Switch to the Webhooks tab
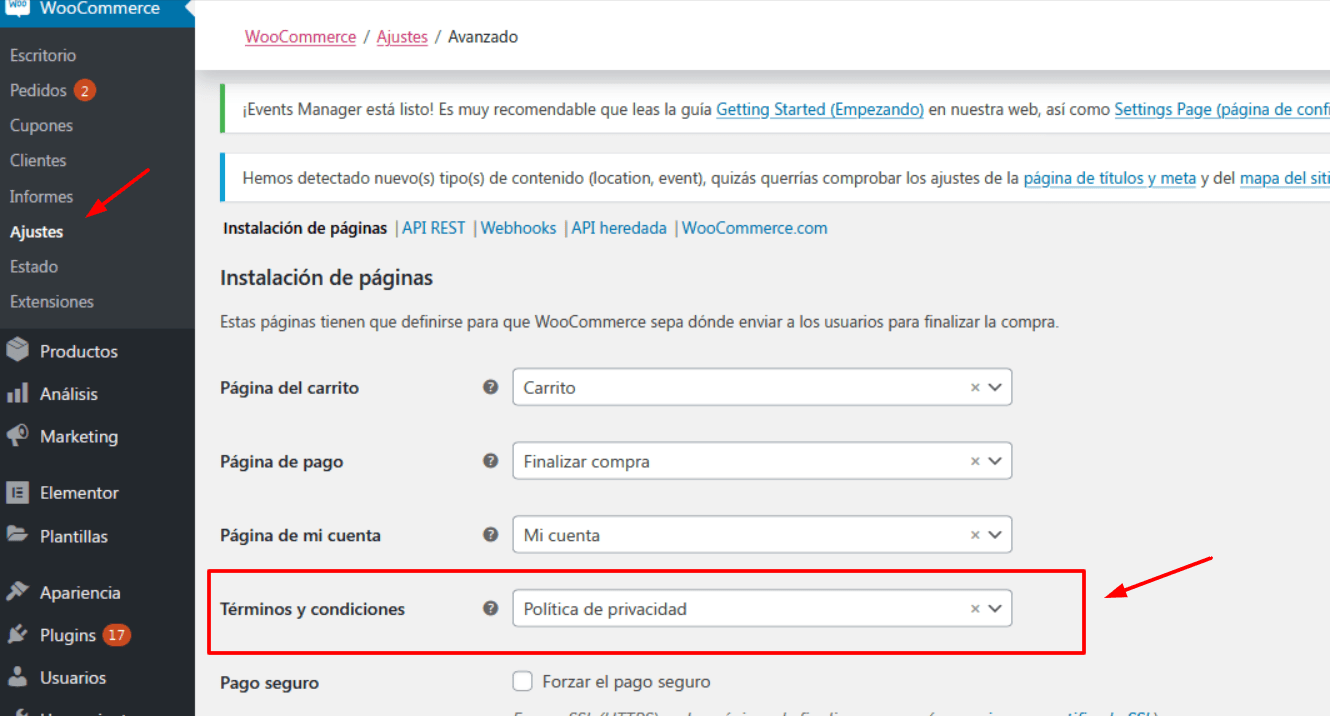 tap(518, 228)
